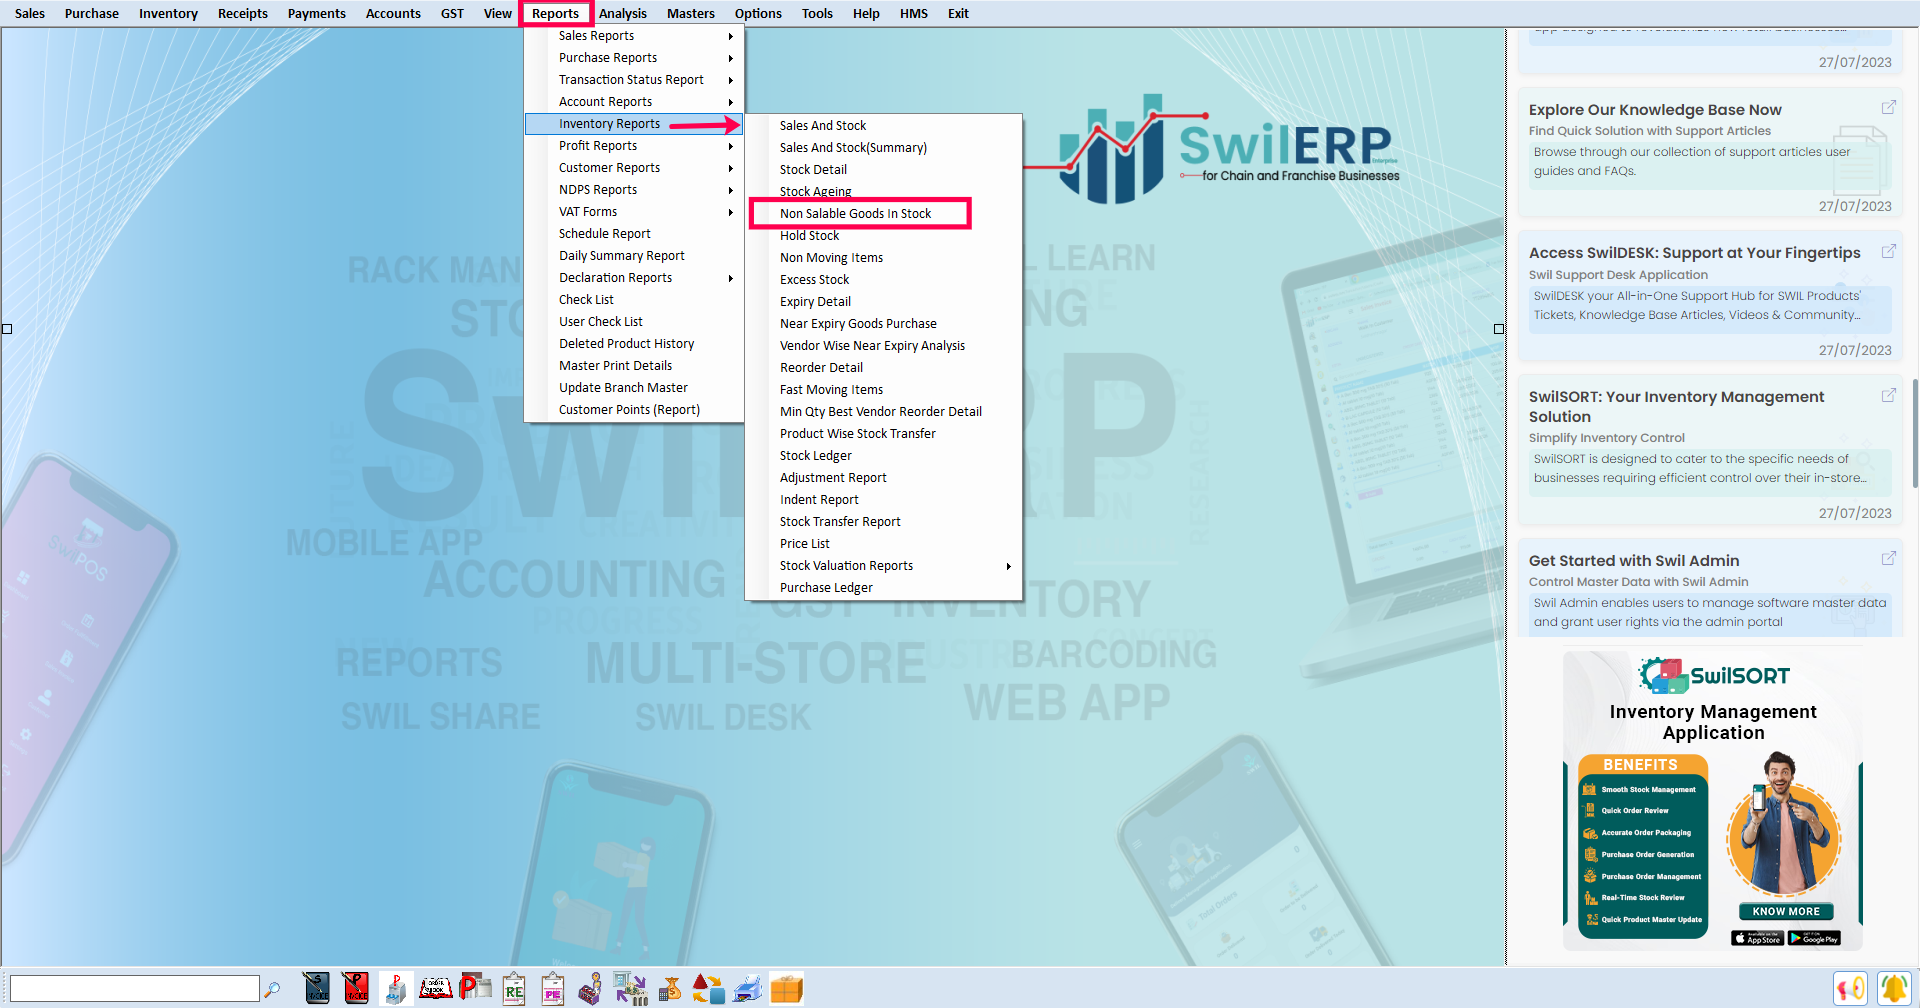Viewport: 1920px width, 1008px height.
Task: Expand the NDPS Reports submenu
Action: click(x=634, y=190)
